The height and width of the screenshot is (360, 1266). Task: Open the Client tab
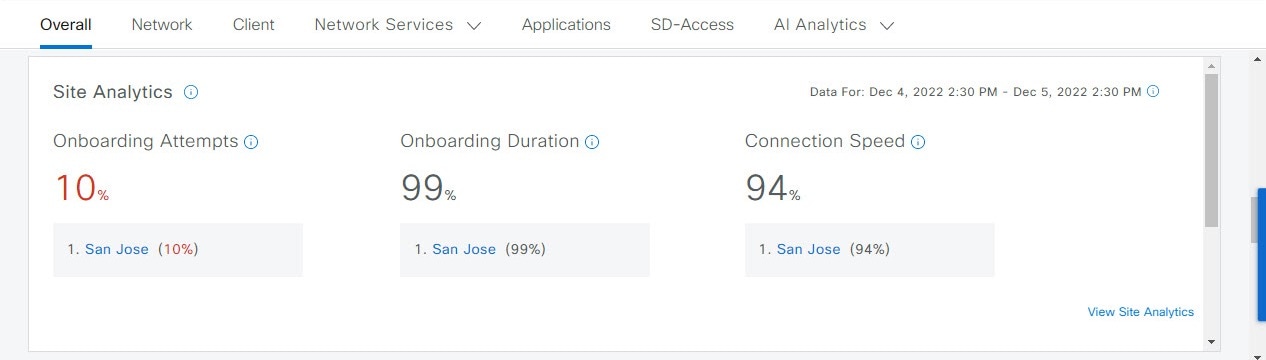pos(253,25)
